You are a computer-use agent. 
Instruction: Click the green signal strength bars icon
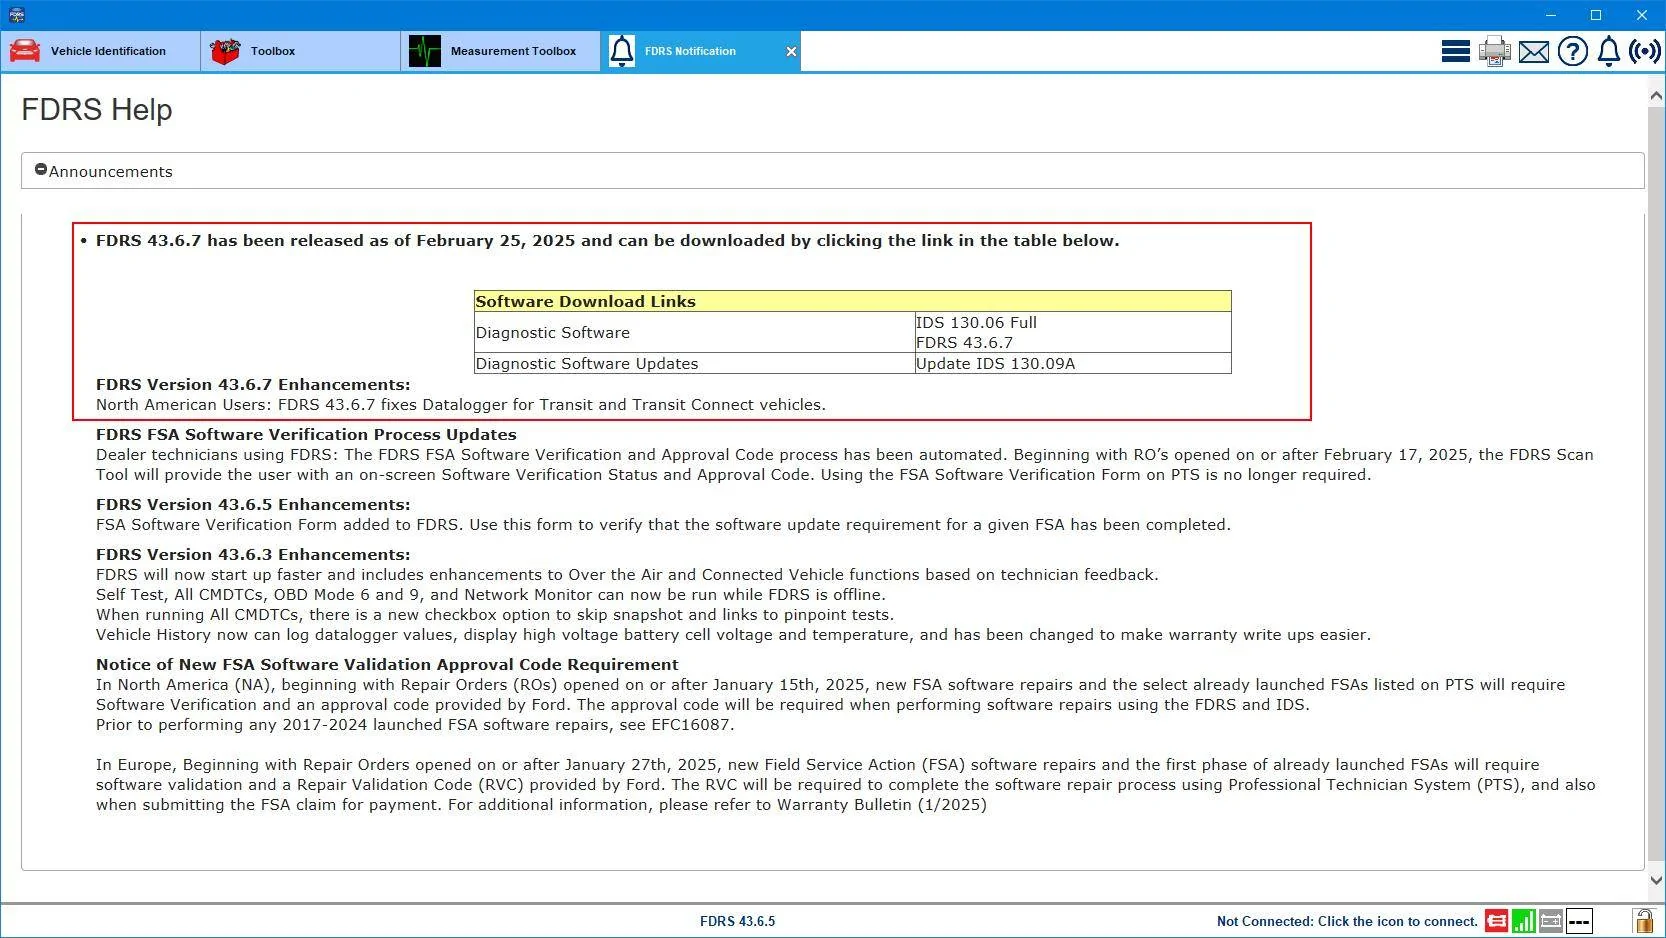pos(1523,921)
